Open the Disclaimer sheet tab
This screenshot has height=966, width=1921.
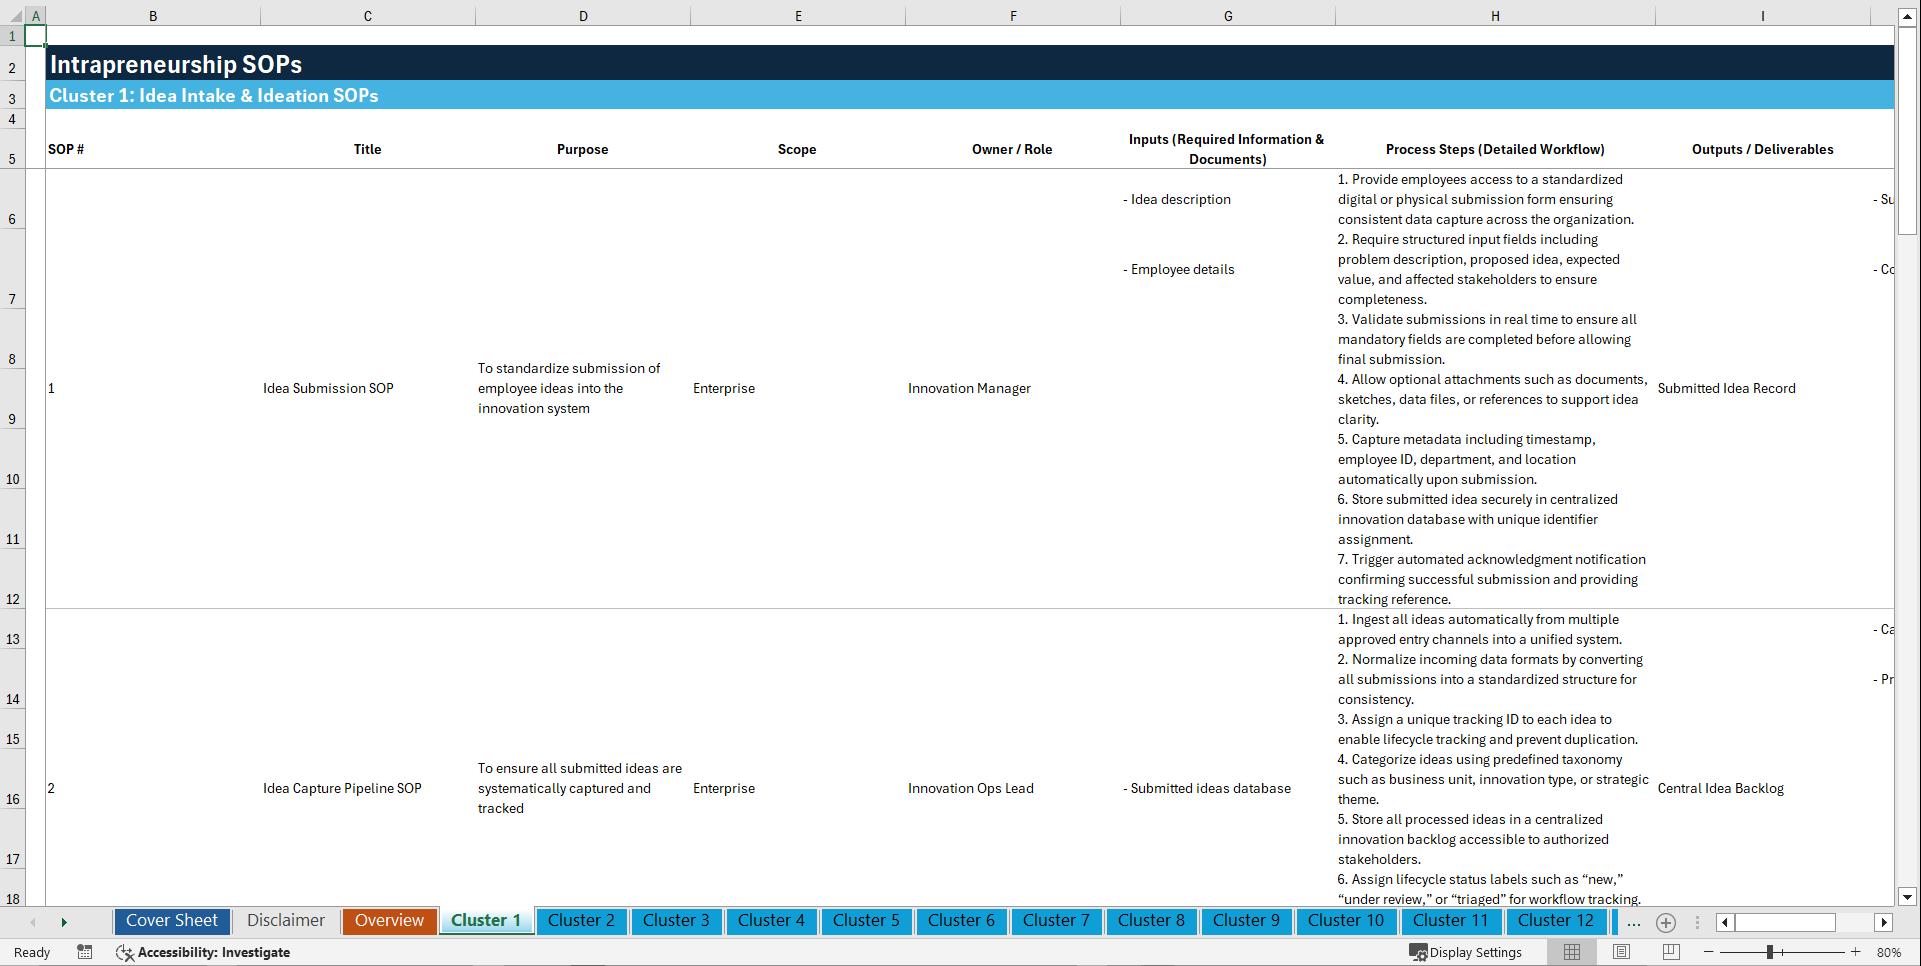(x=285, y=921)
